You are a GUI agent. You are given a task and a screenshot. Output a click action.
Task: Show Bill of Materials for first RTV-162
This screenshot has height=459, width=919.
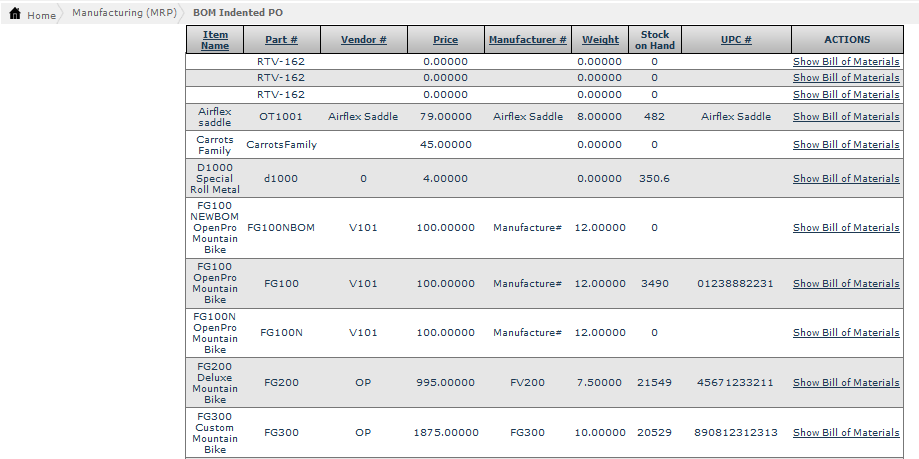coord(846,62)
